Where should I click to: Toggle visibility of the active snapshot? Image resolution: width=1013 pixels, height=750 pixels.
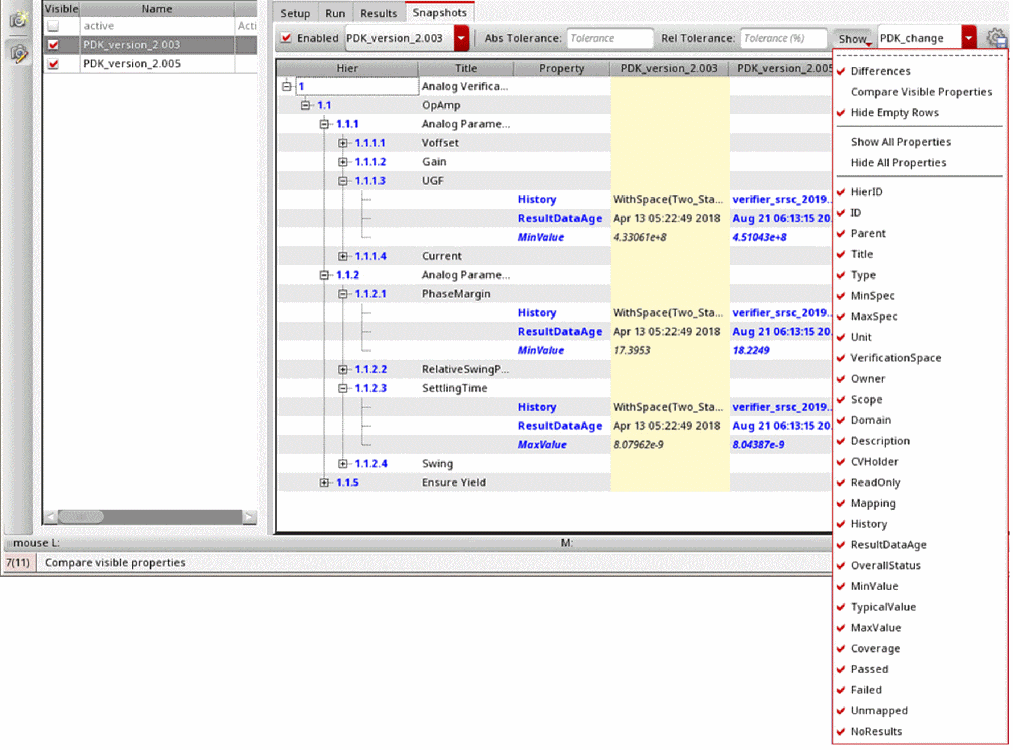pyautogui.click(x=53, y=26)
